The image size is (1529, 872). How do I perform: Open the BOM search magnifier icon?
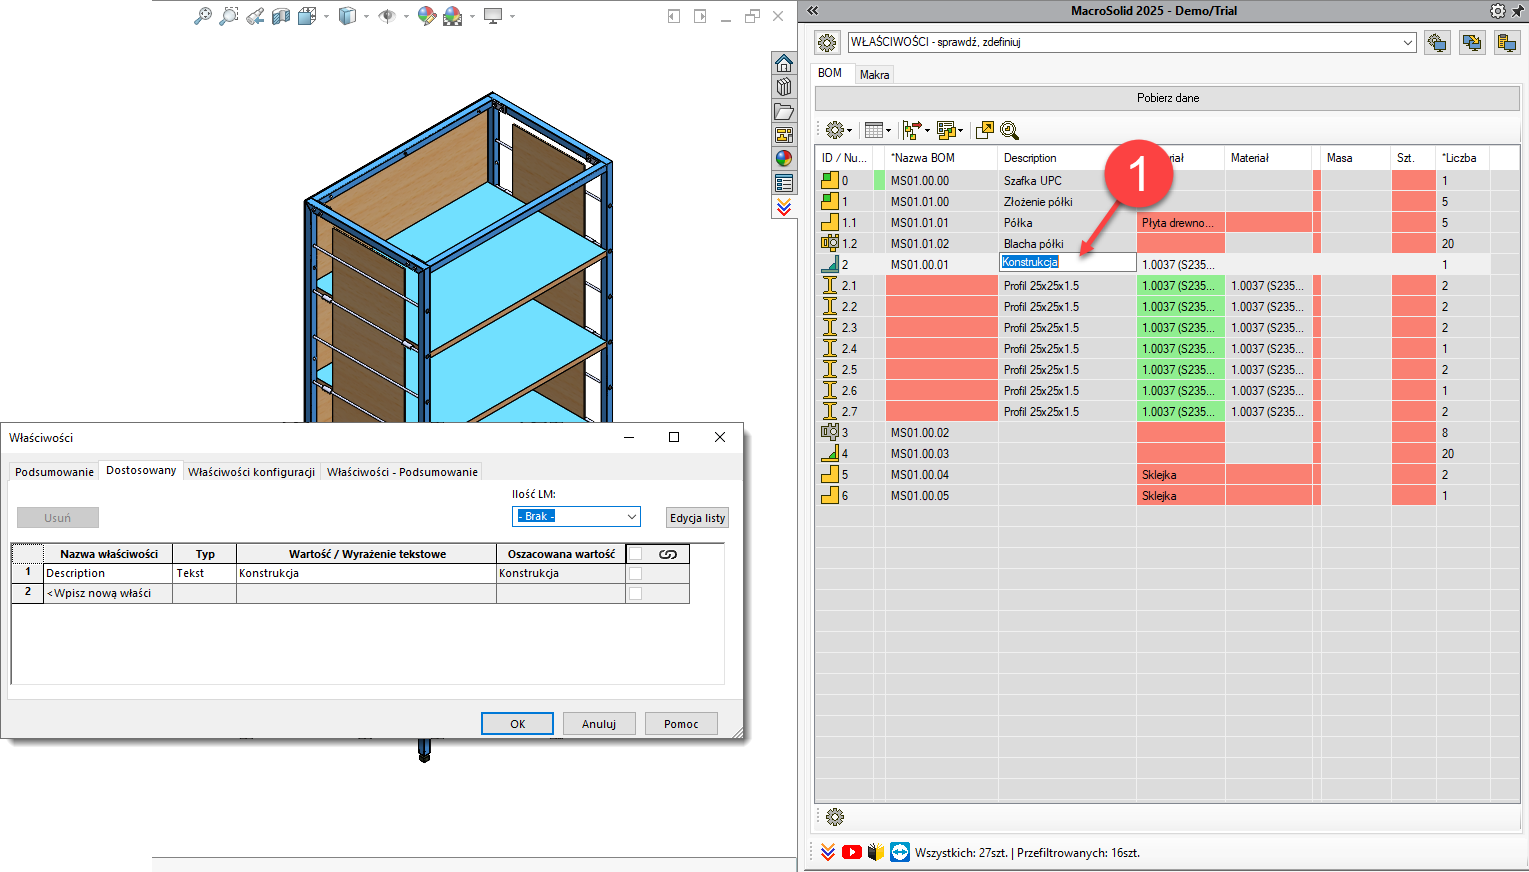[x=1009, y=130]
